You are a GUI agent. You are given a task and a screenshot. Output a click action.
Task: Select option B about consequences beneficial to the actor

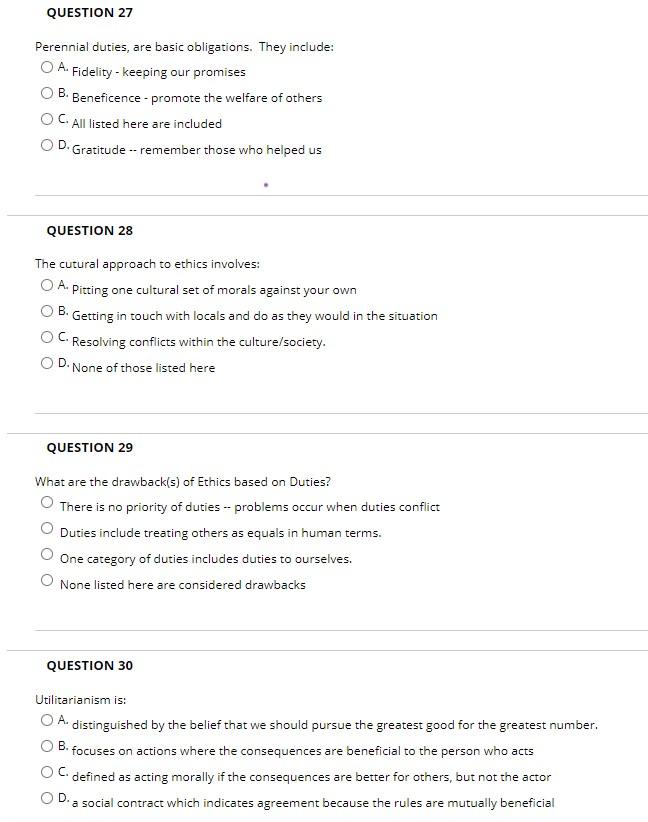coord(46,745)
